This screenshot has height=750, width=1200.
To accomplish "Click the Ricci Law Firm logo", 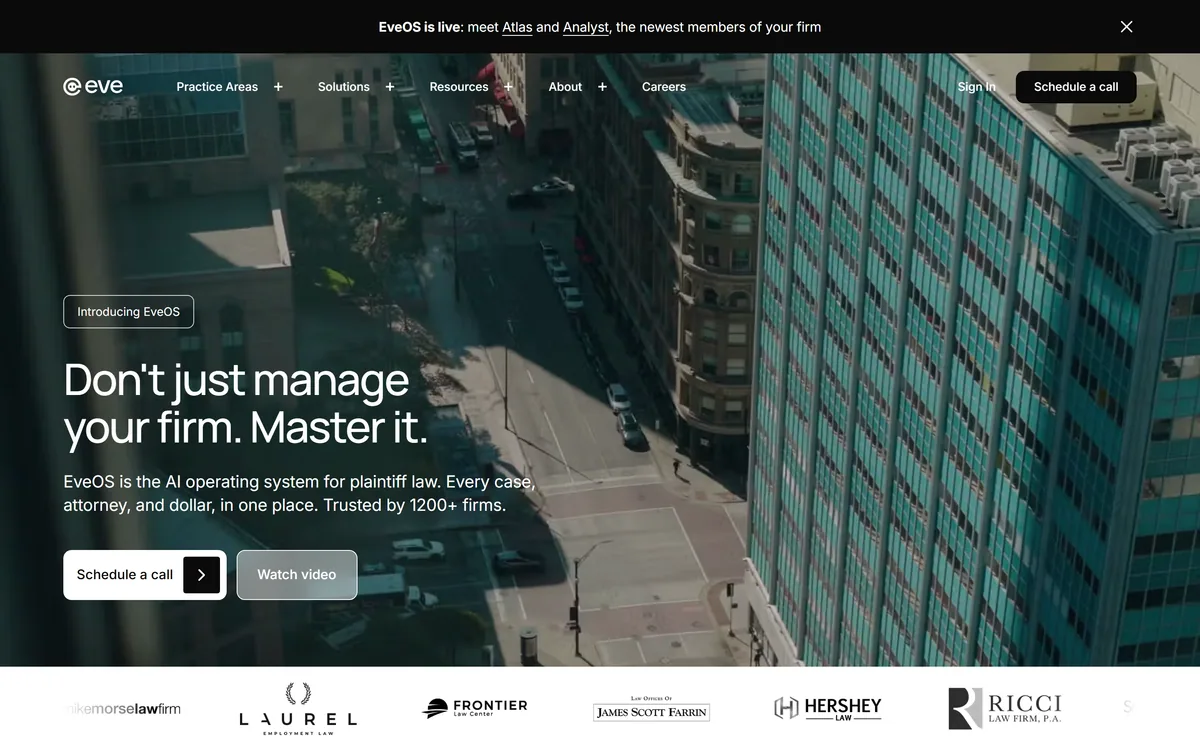I will (x=1005, y=708).
